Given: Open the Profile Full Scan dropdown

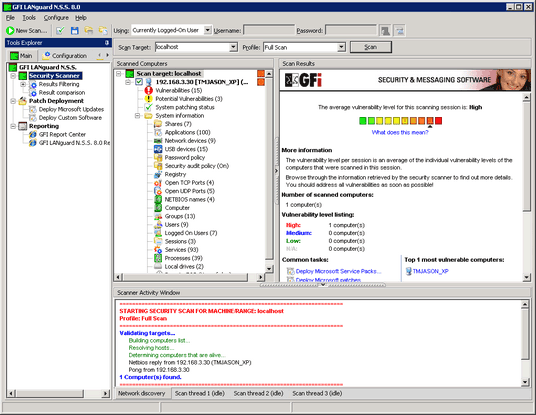Looking at the screenshot, I should [x=341, y=47].
